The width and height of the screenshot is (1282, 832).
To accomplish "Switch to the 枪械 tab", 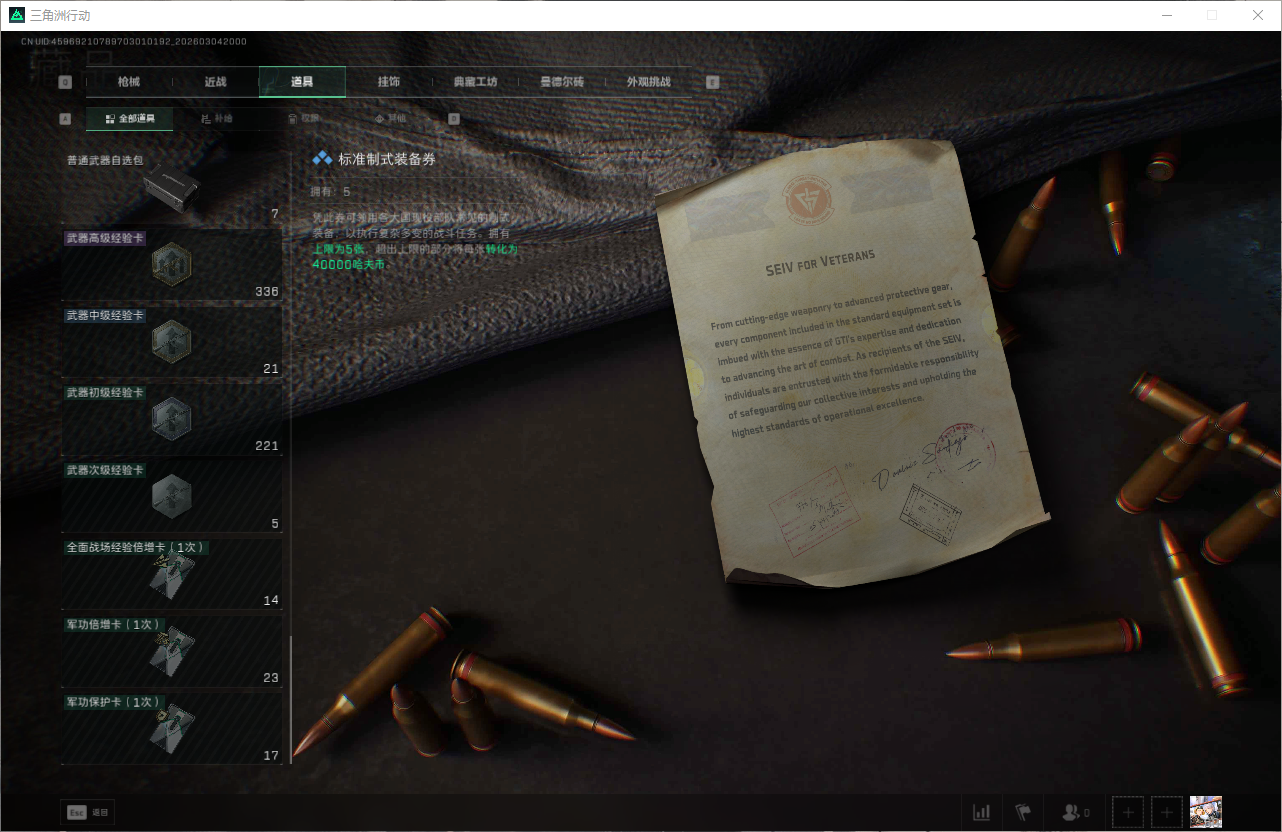I will point(129,82).
